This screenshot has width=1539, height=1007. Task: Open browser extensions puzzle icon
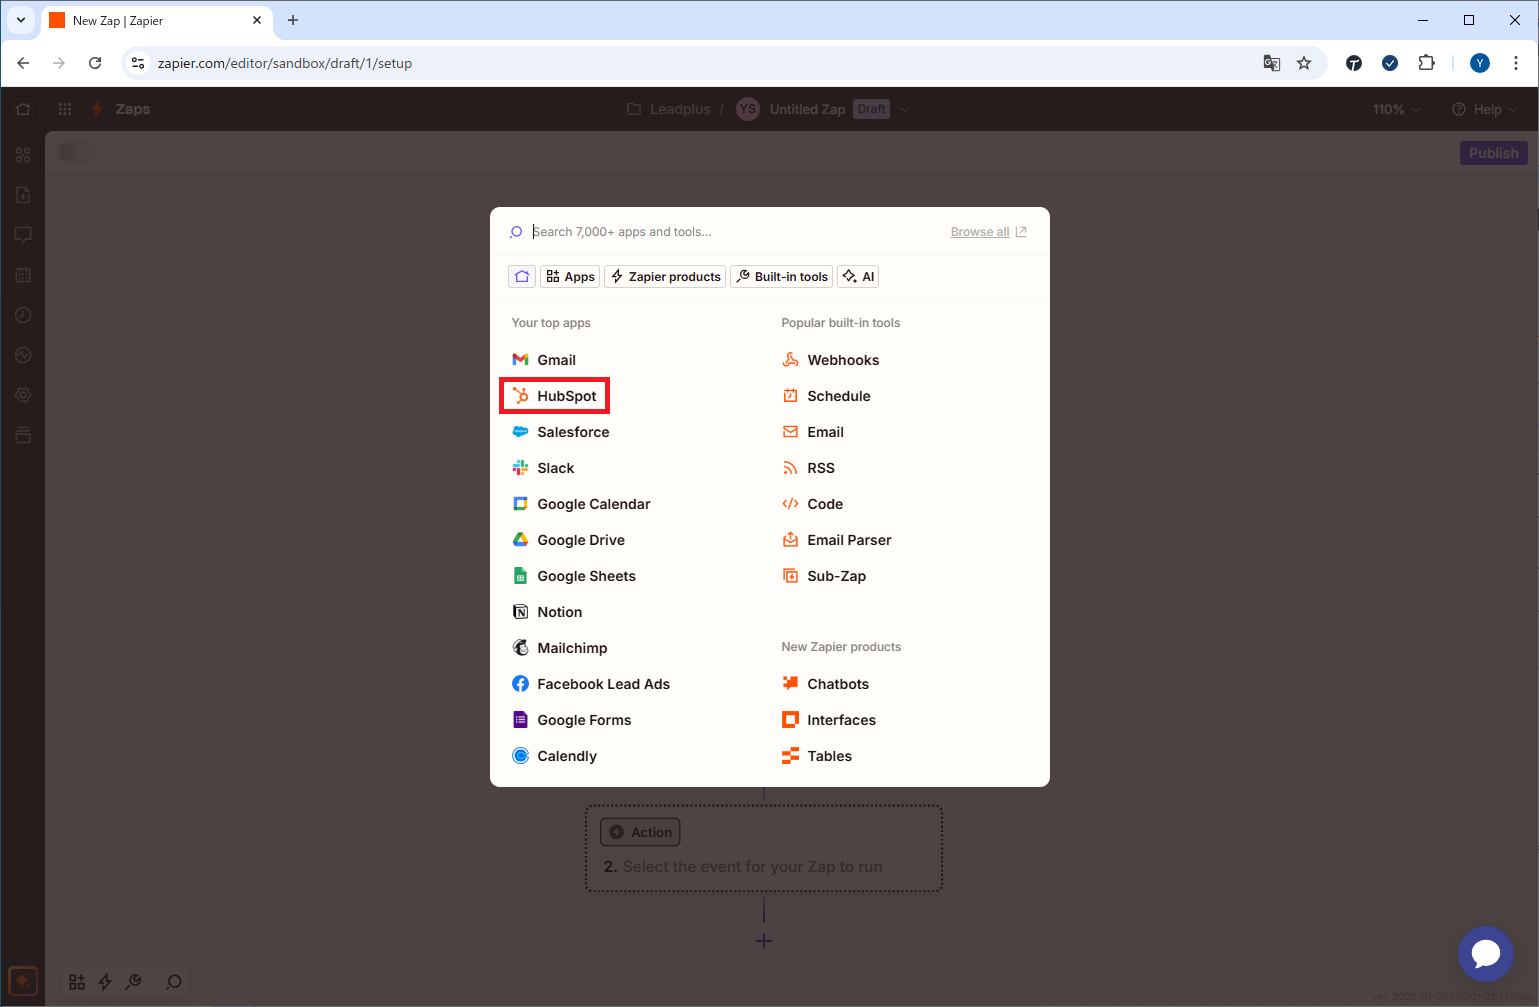[1427, 63]
